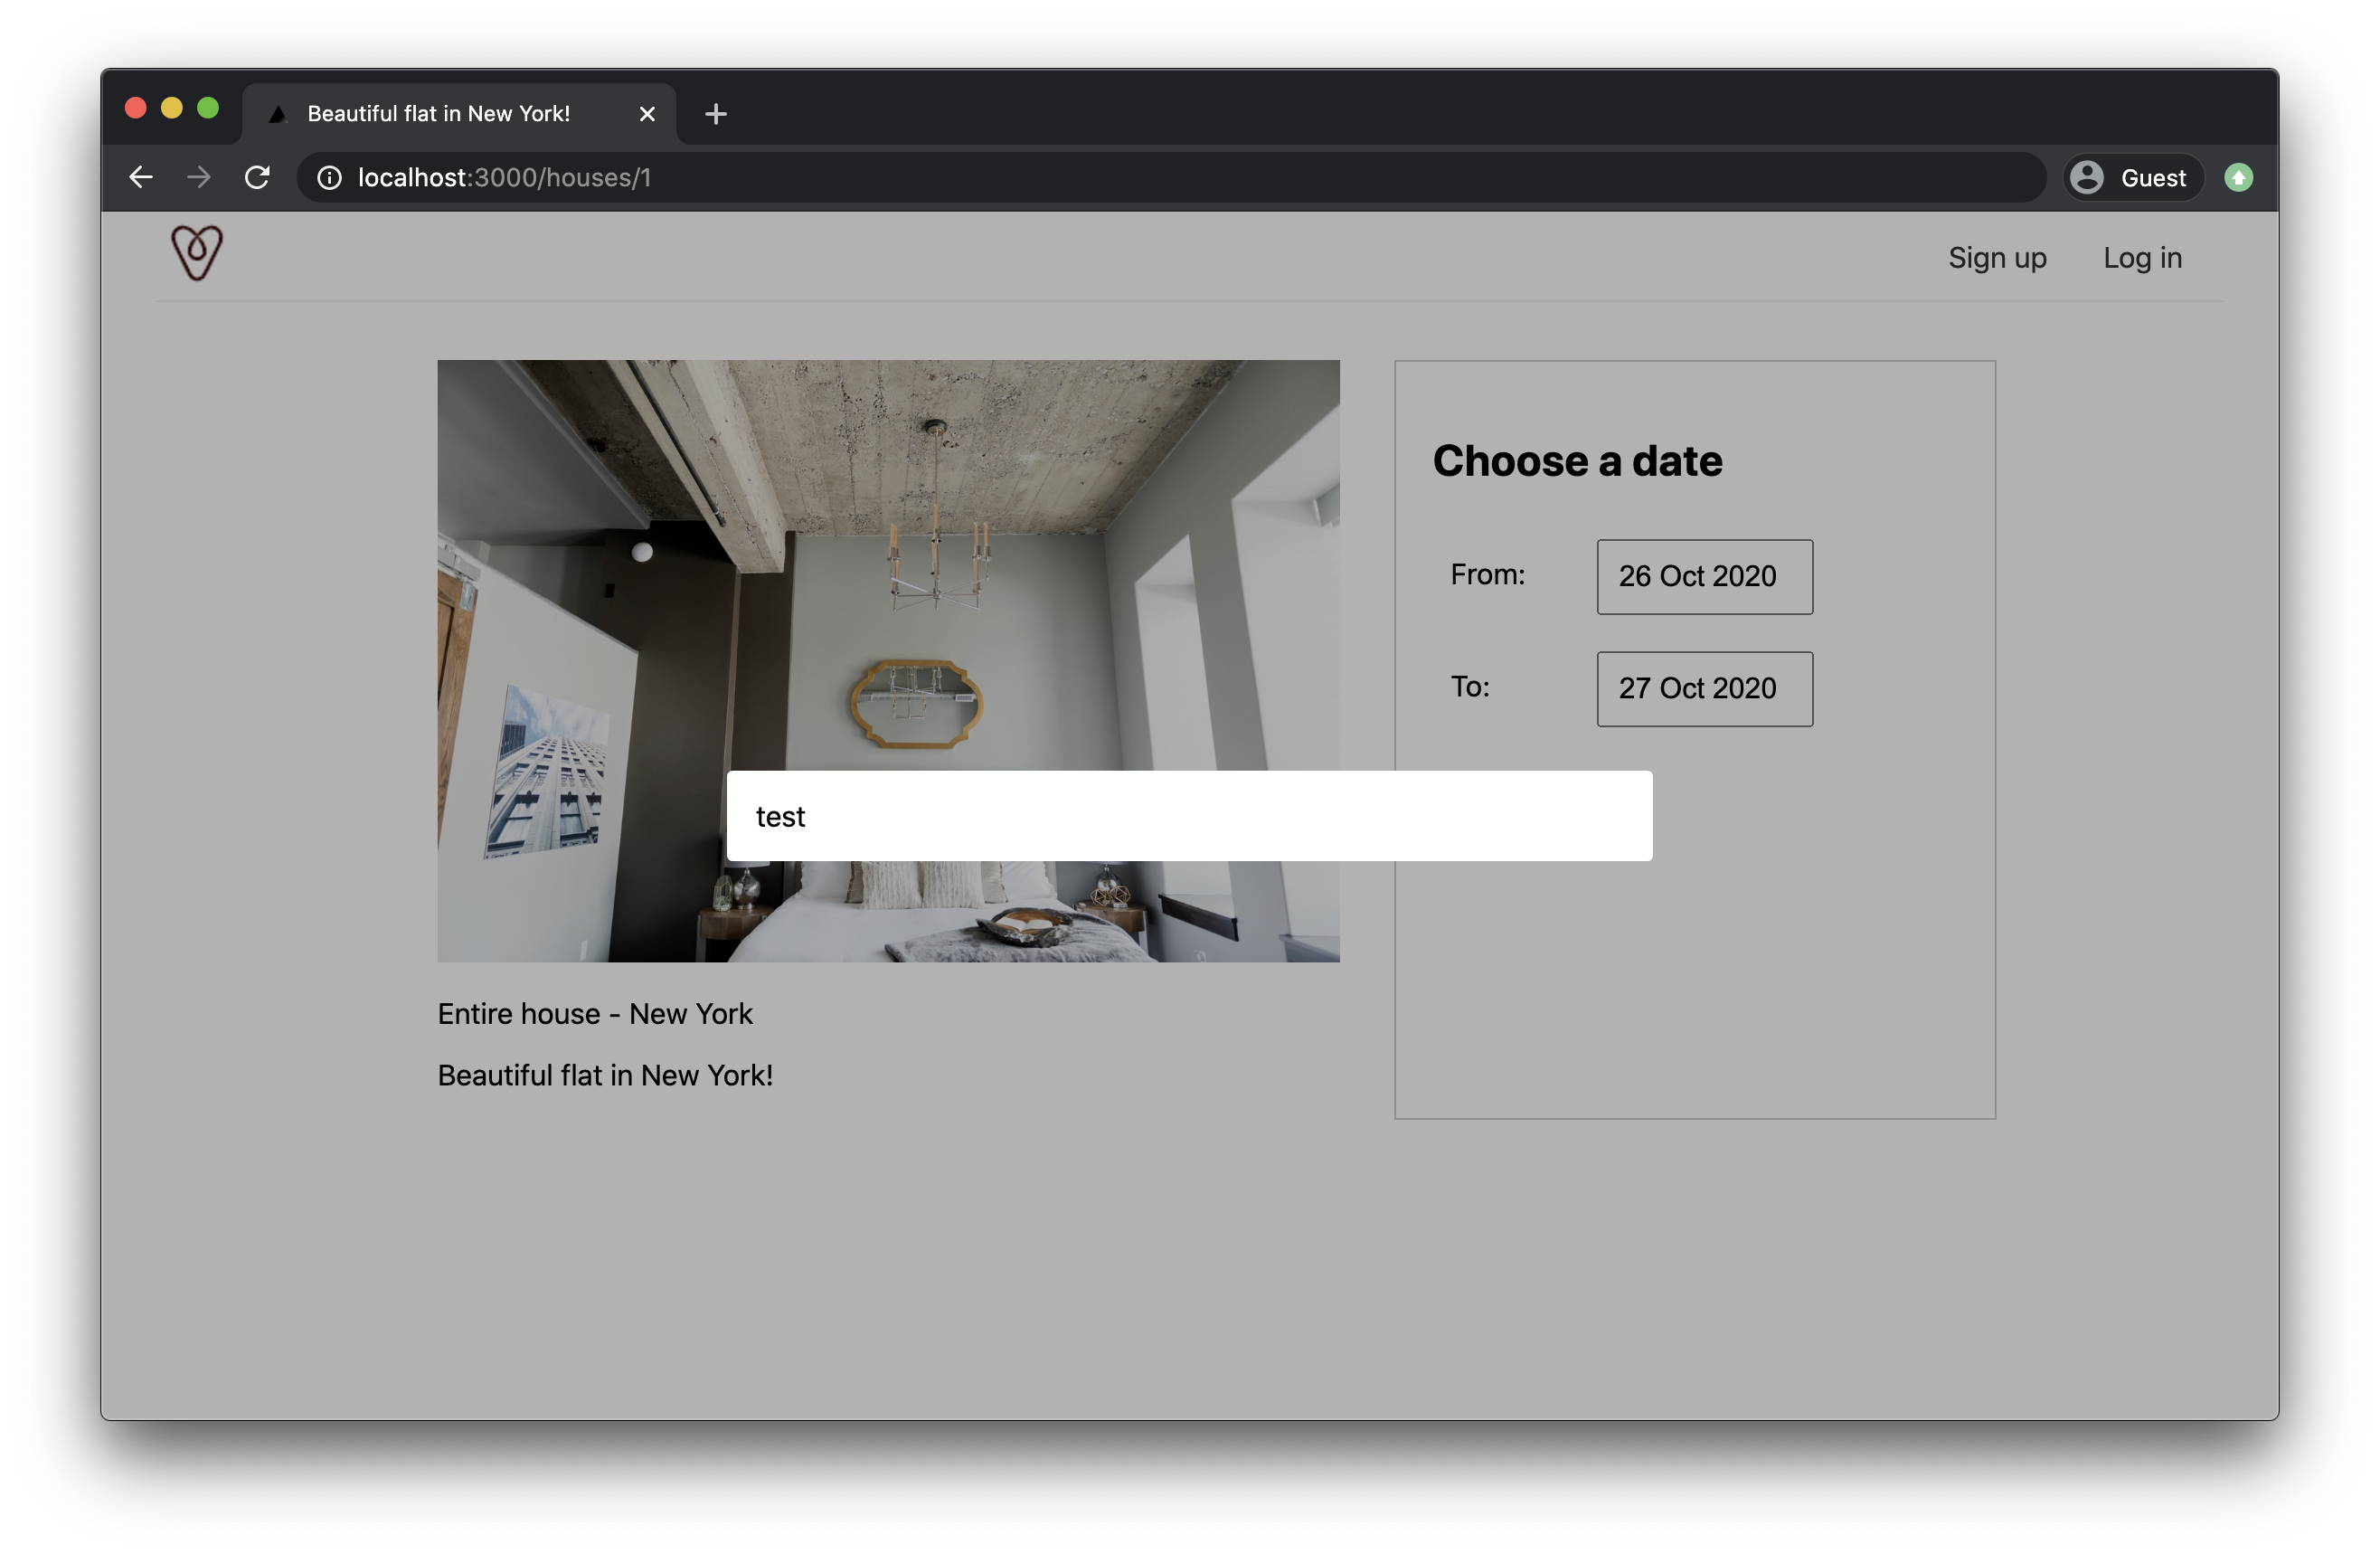
Task: Click the browser forward arrow
Action: click(x=199, y=177)
